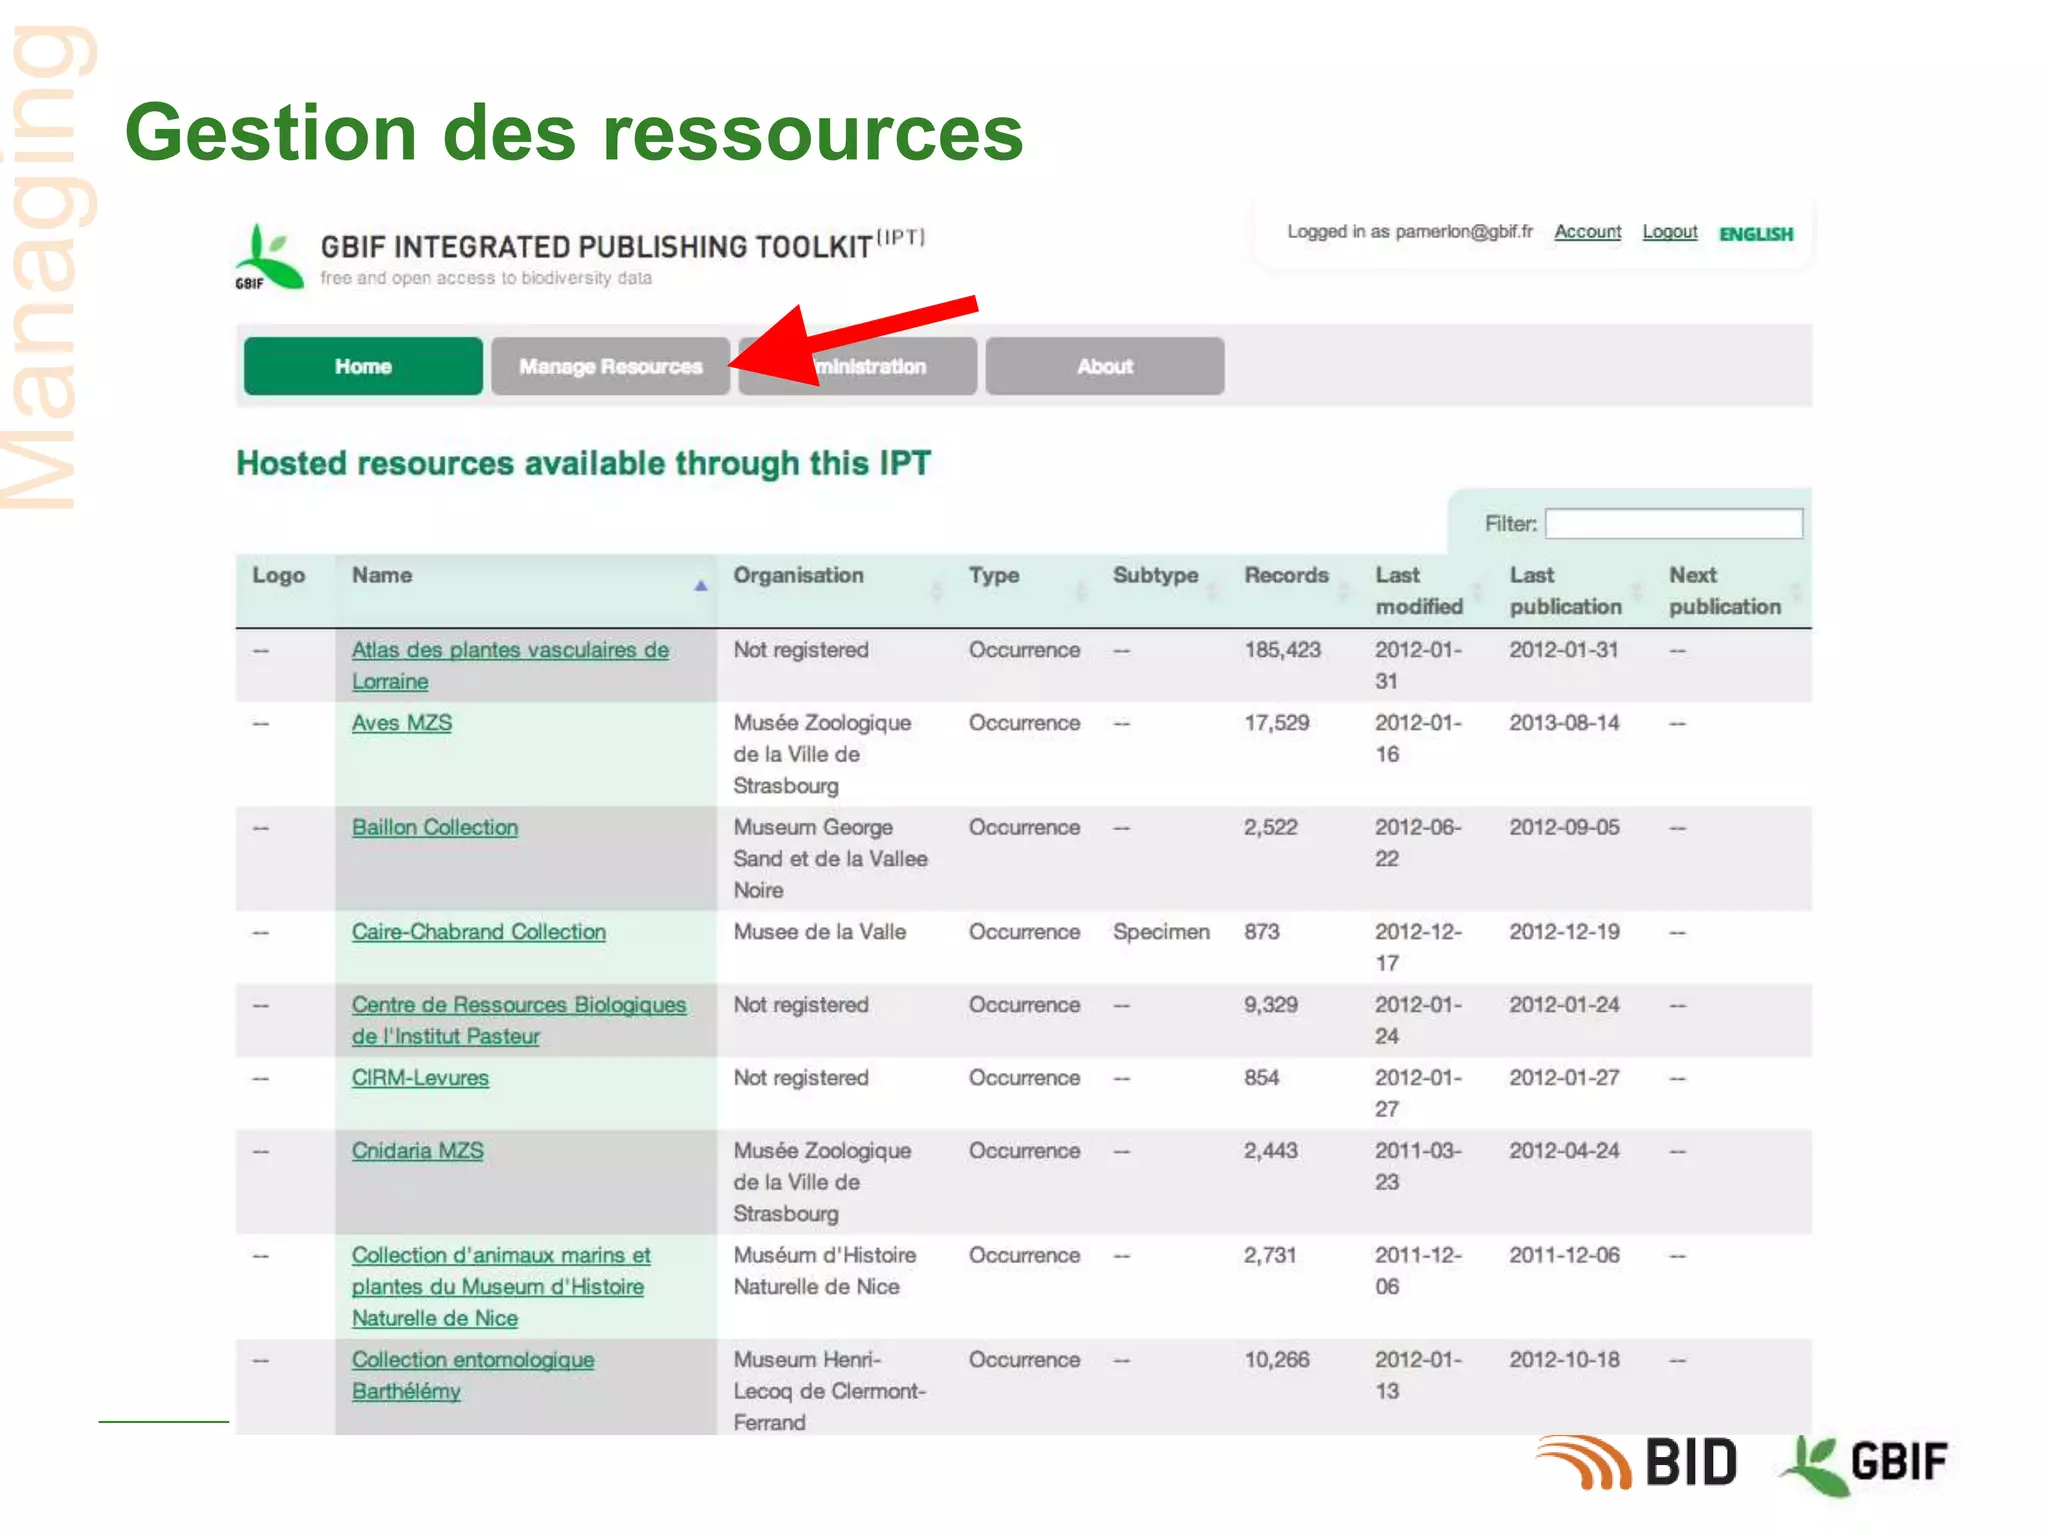The width and height of the screenshot is (2048, 1536).
Task: Focus the Filter input field
Action: [1674, 524]
